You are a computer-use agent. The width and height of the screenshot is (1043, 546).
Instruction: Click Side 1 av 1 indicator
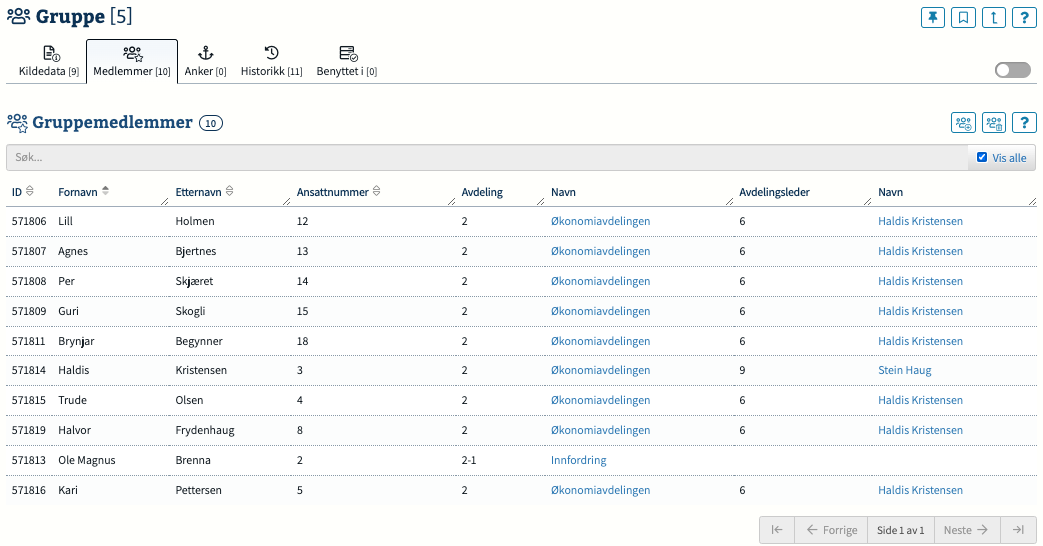(901, 530)
